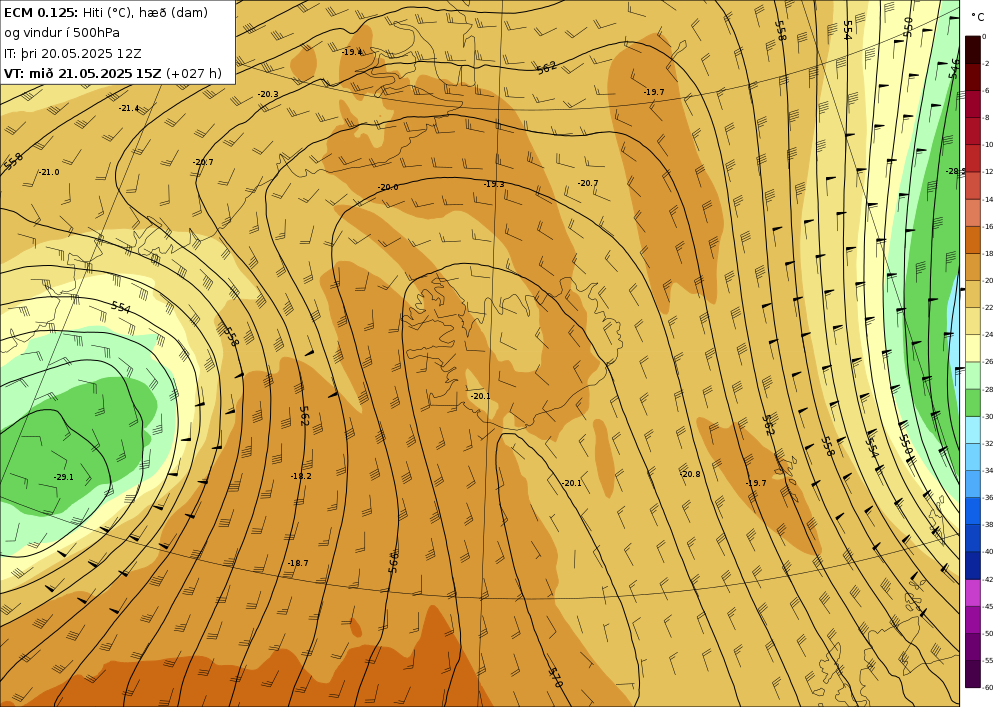Pick the light blue legend swatch between -30 and -32
This screenshot has height=707, width=1000.
tap(973, 430)
